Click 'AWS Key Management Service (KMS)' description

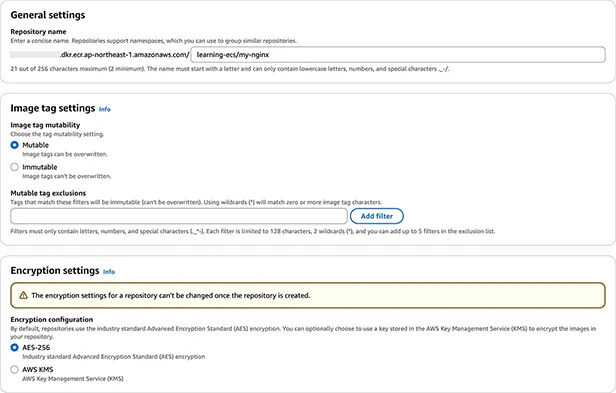click(73, 379)
